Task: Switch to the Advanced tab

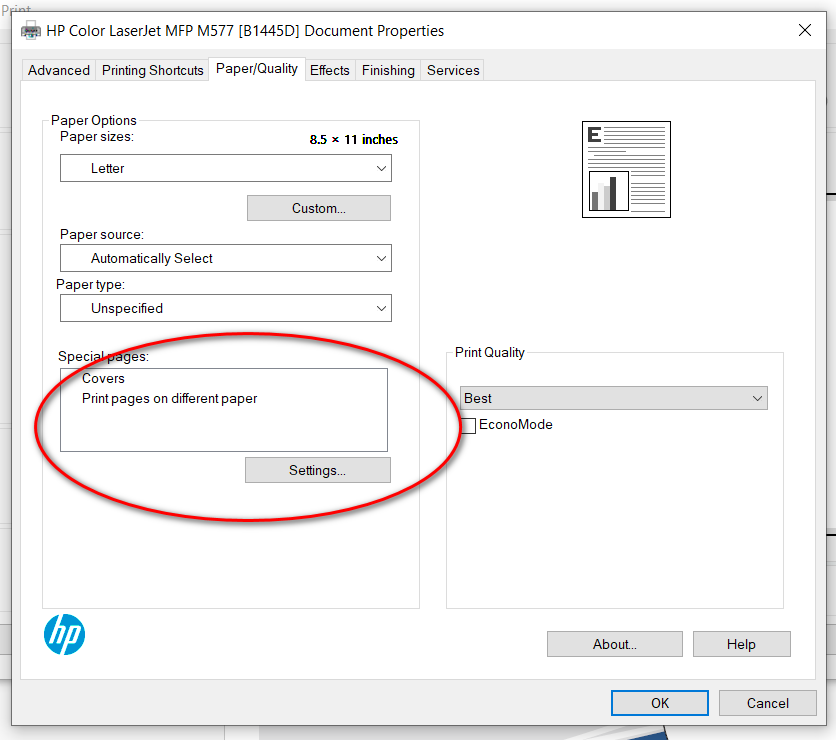Action: (58, 70)
